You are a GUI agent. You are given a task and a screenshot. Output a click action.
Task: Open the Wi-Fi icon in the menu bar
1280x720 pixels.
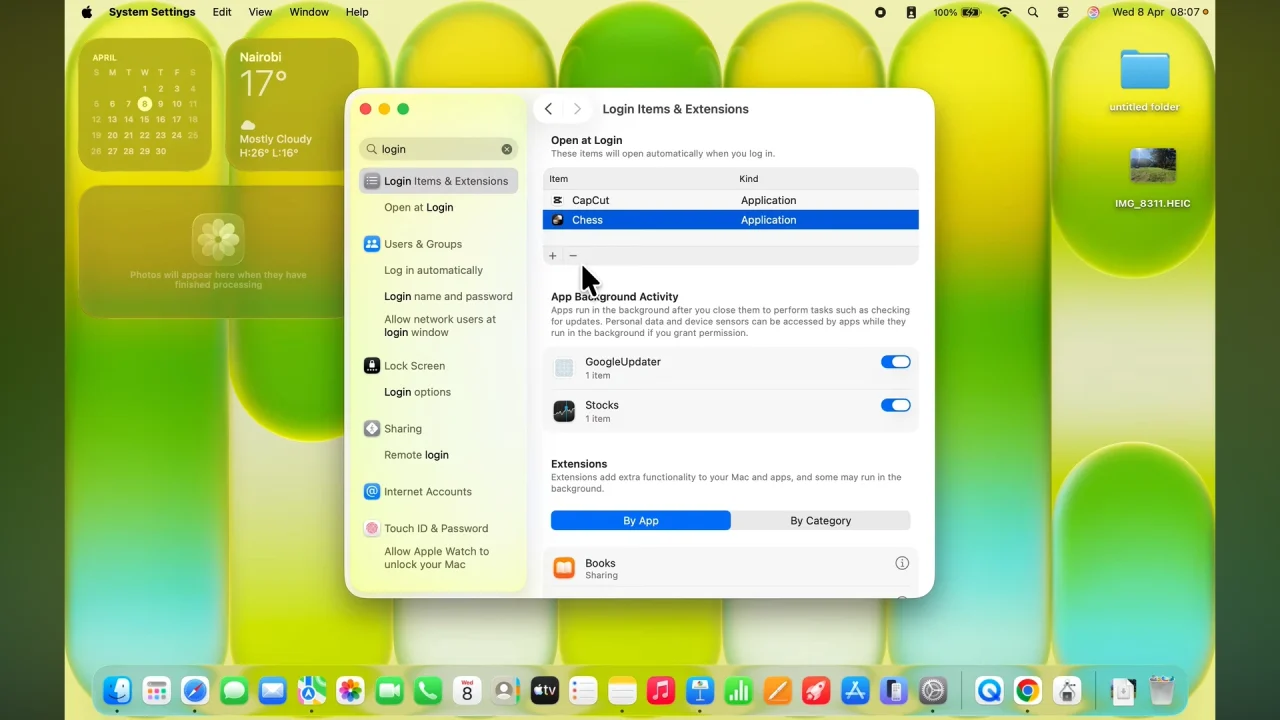pyautogui.click(x=1004, y=12)
